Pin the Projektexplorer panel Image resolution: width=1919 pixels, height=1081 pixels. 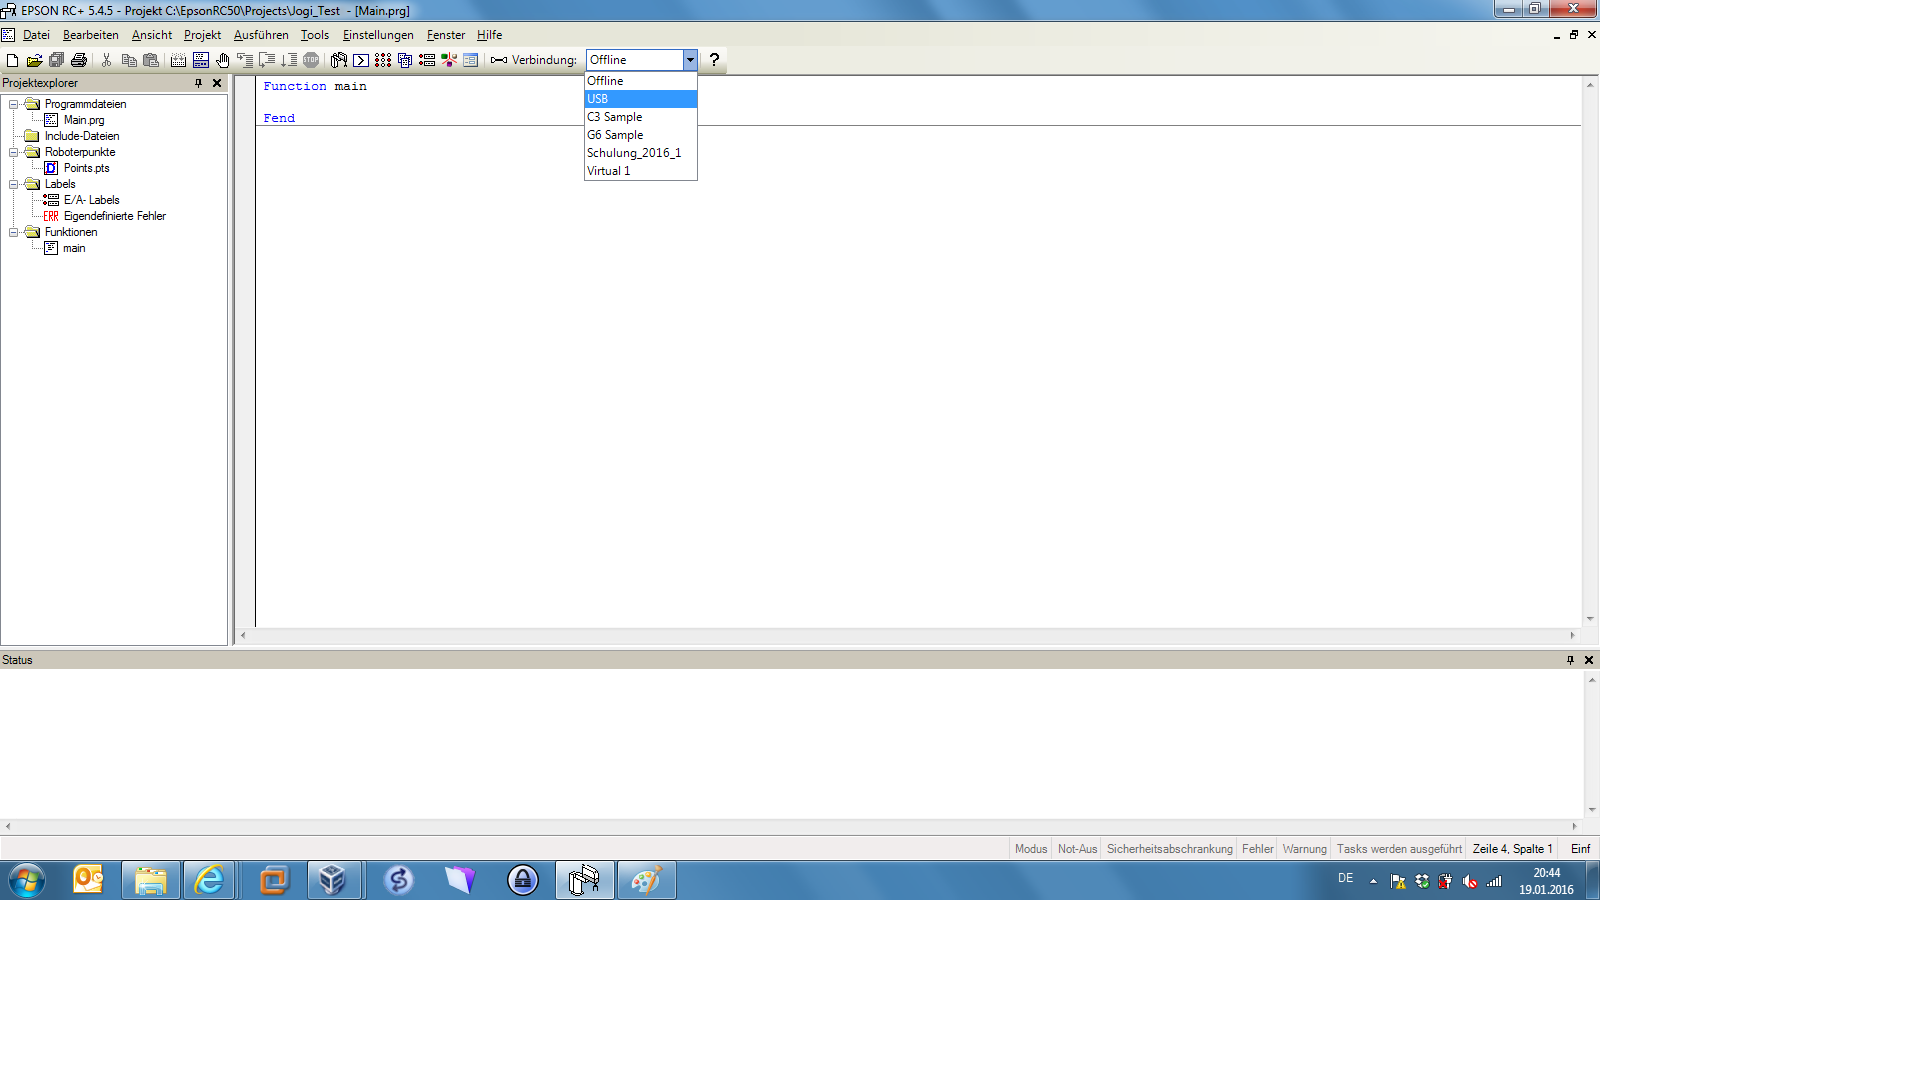[x=198, y=83]
